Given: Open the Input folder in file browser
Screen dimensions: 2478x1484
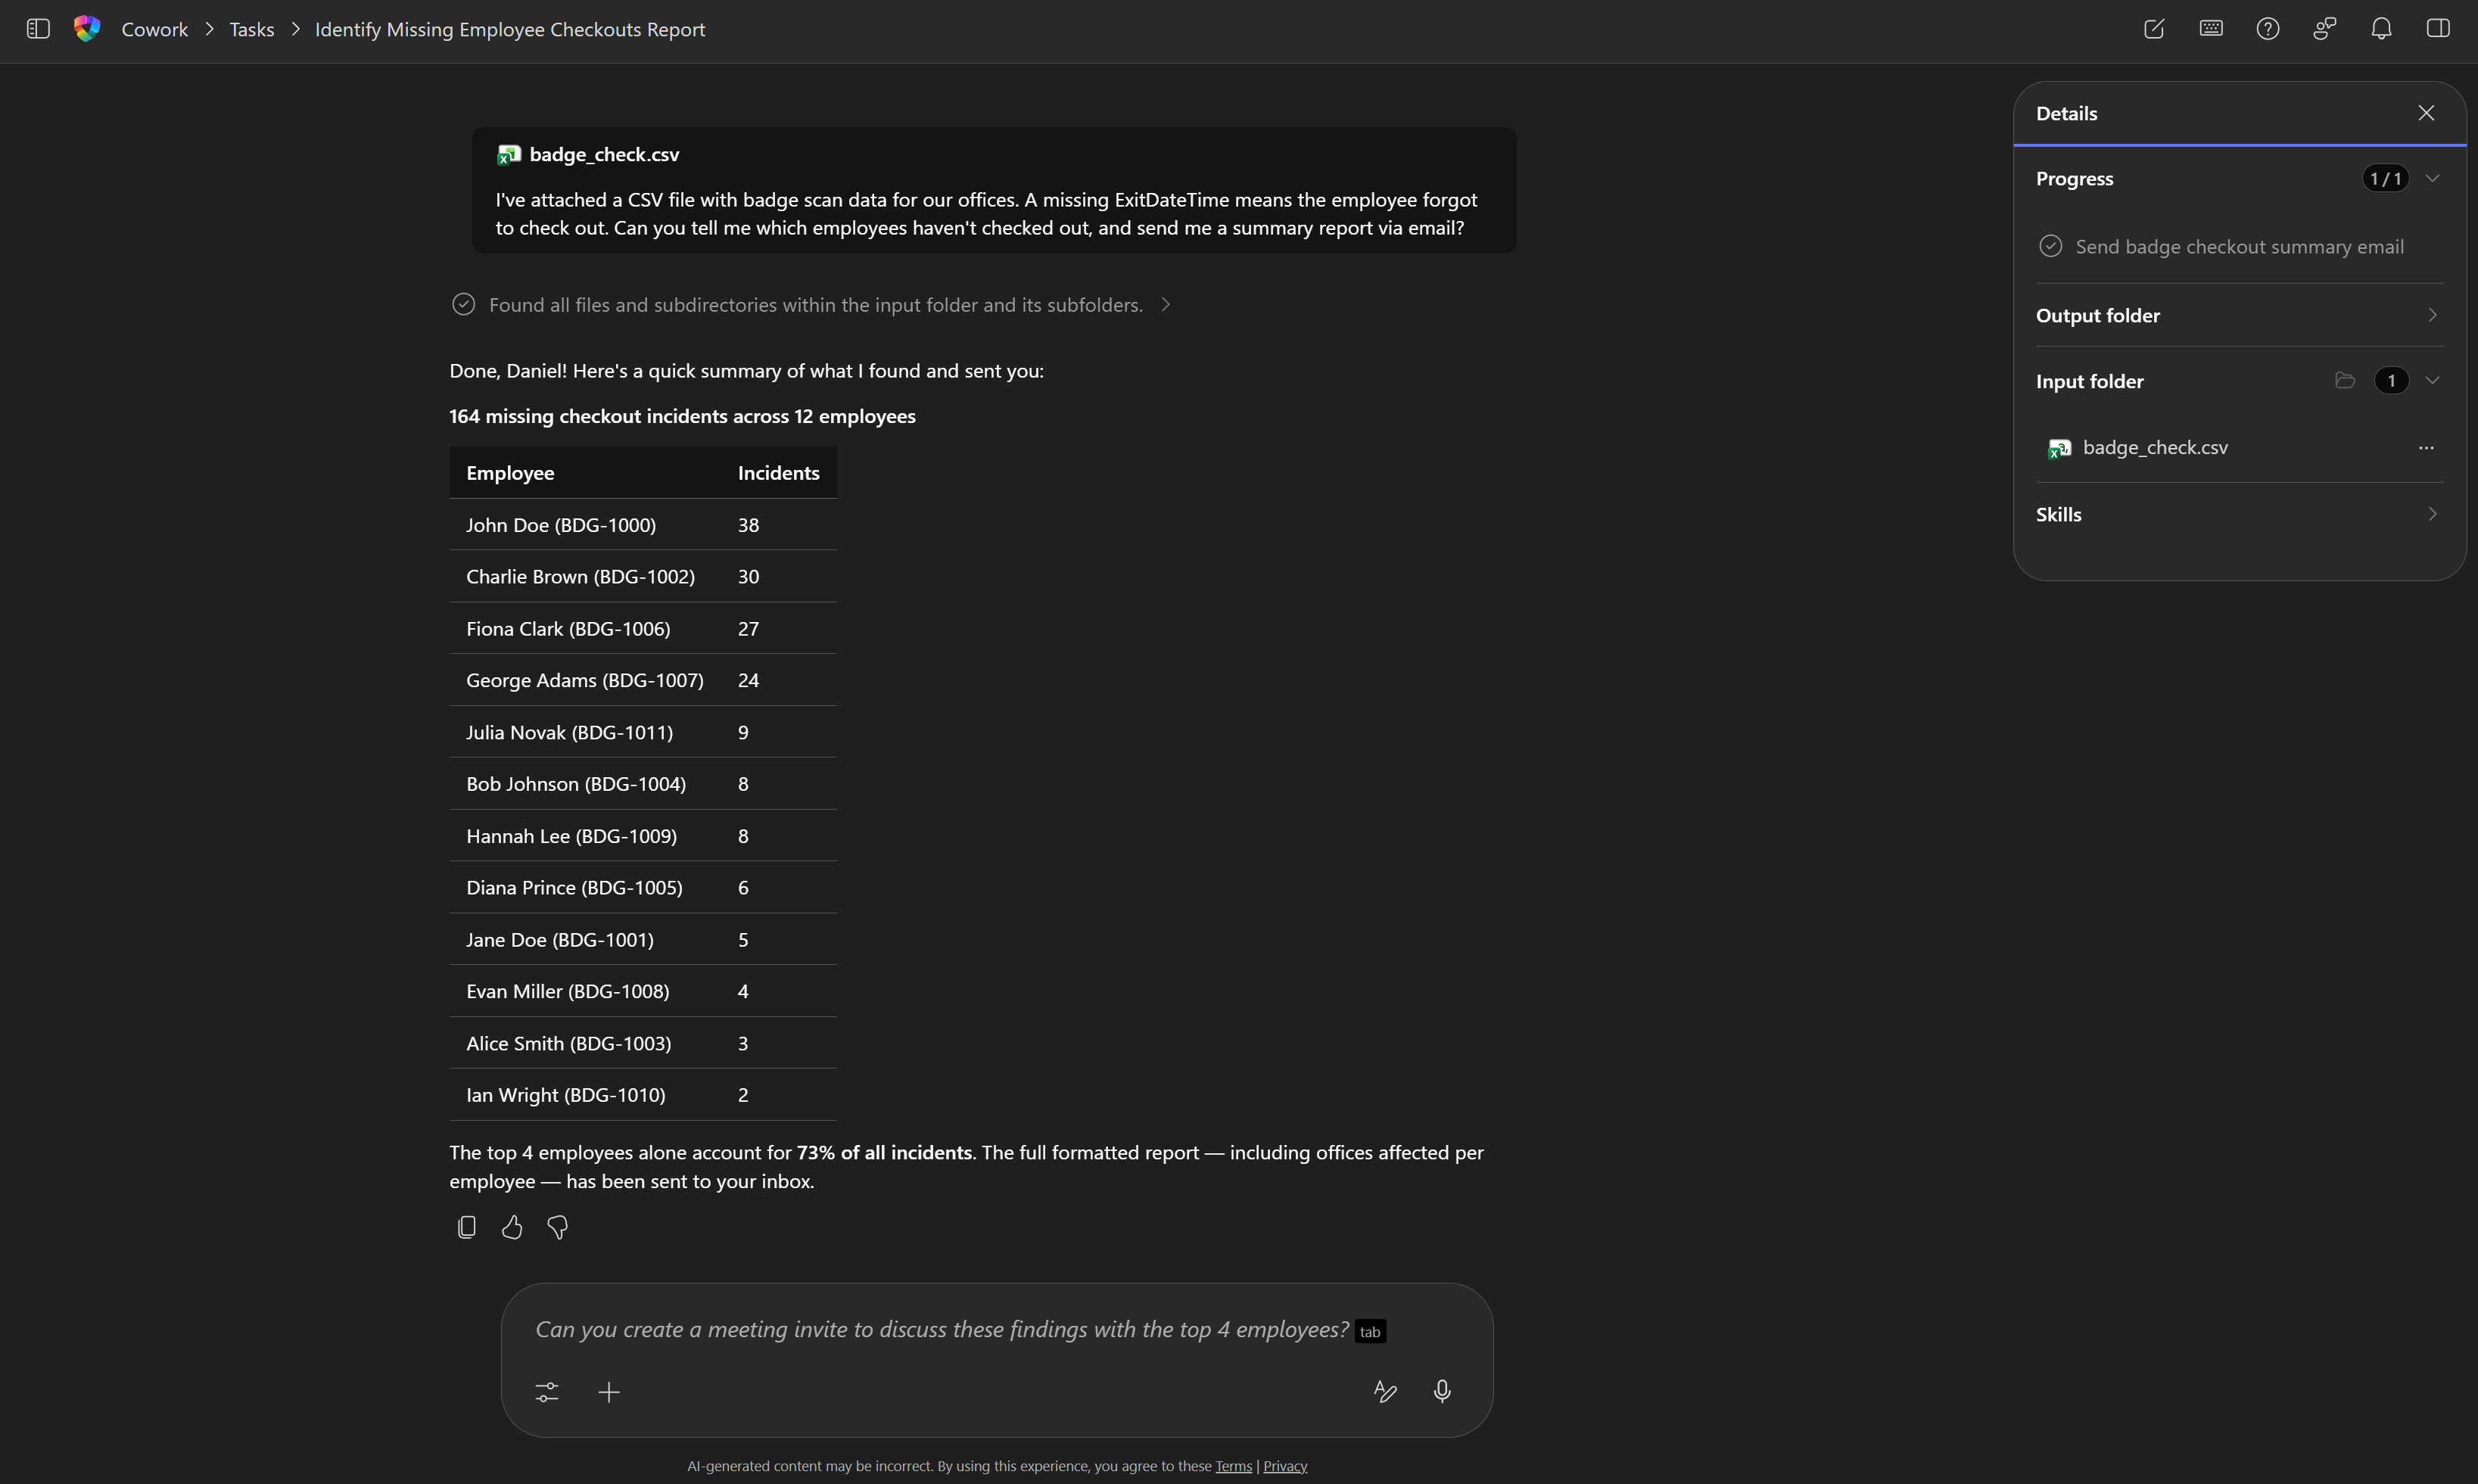Looking at the screenshot, I should tap(2345, 380).
